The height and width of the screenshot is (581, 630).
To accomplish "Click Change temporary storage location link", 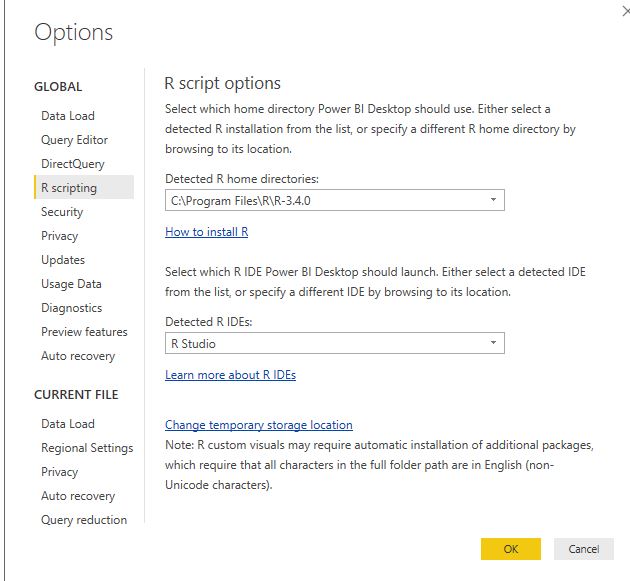I will 259,425.
